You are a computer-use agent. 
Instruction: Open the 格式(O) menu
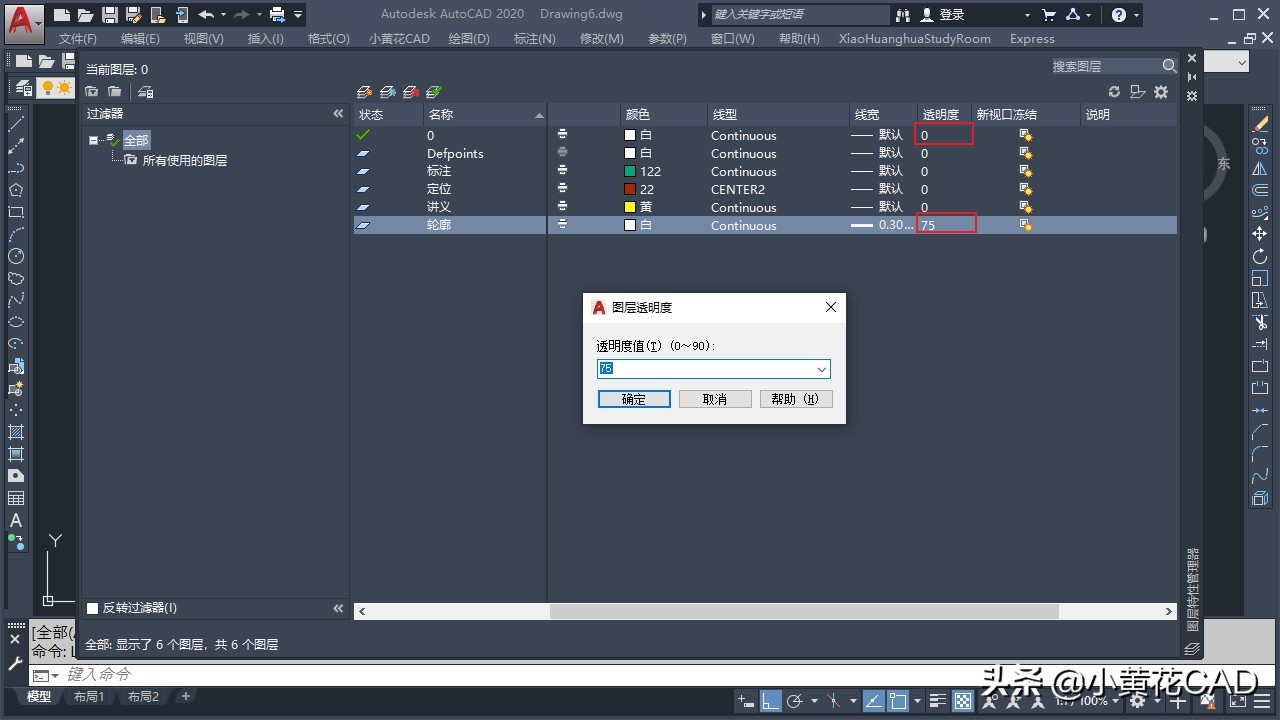(329, 38)
